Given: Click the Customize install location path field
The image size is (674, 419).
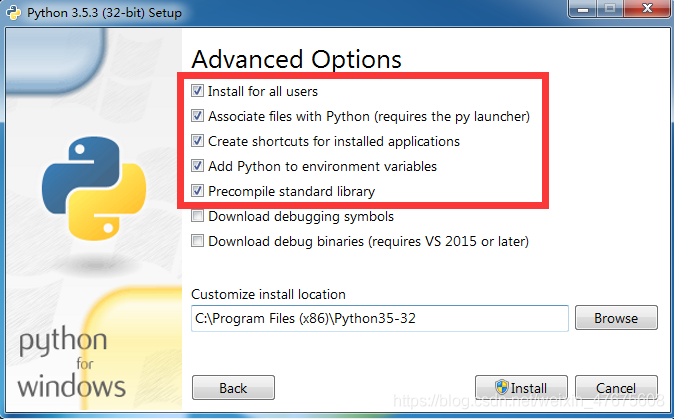Looking at the screenshot, I should [379, 318].
